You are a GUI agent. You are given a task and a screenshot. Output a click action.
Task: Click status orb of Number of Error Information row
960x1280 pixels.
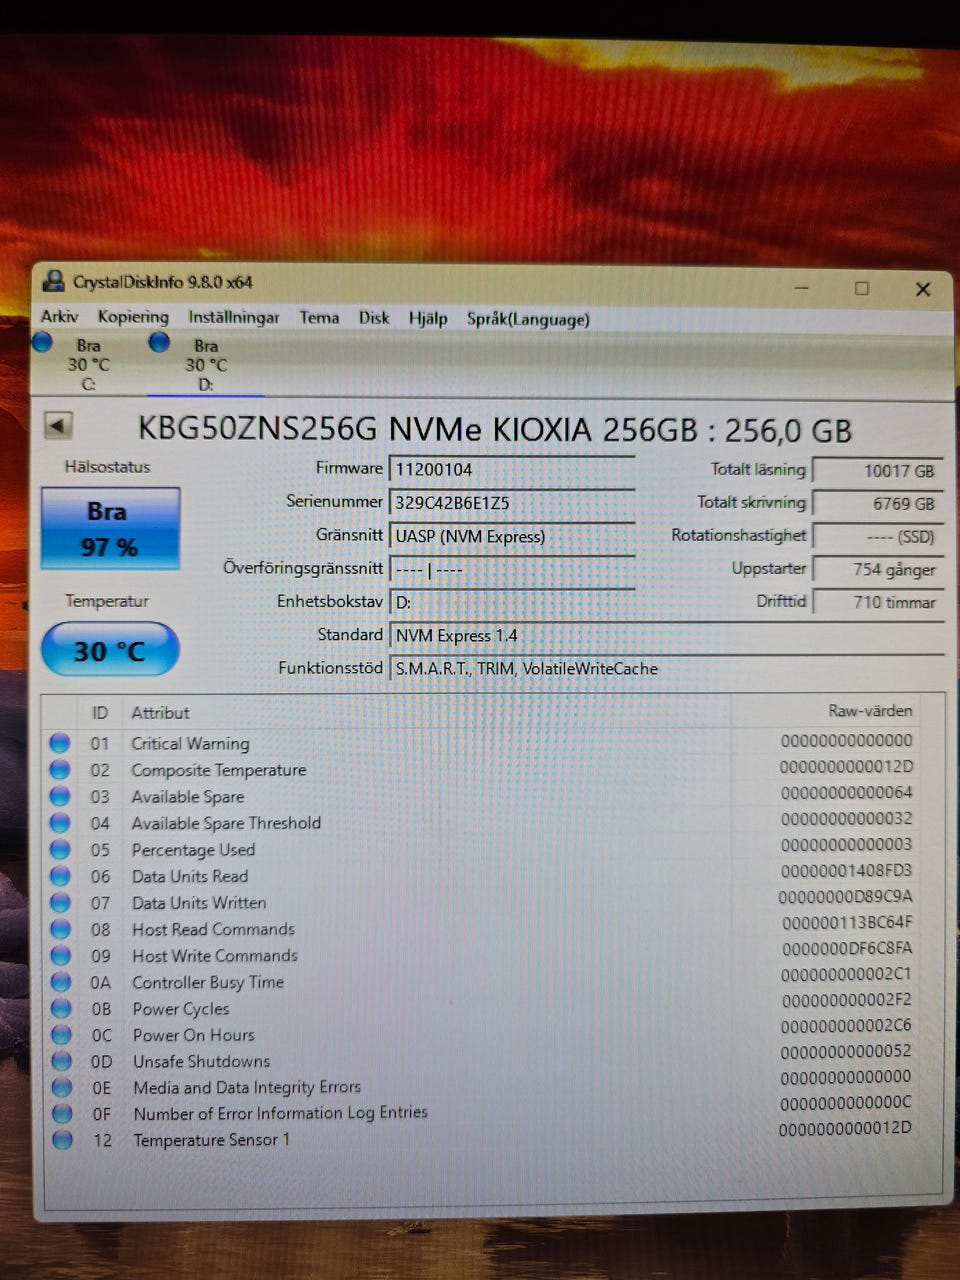(x=62, y=1114)
